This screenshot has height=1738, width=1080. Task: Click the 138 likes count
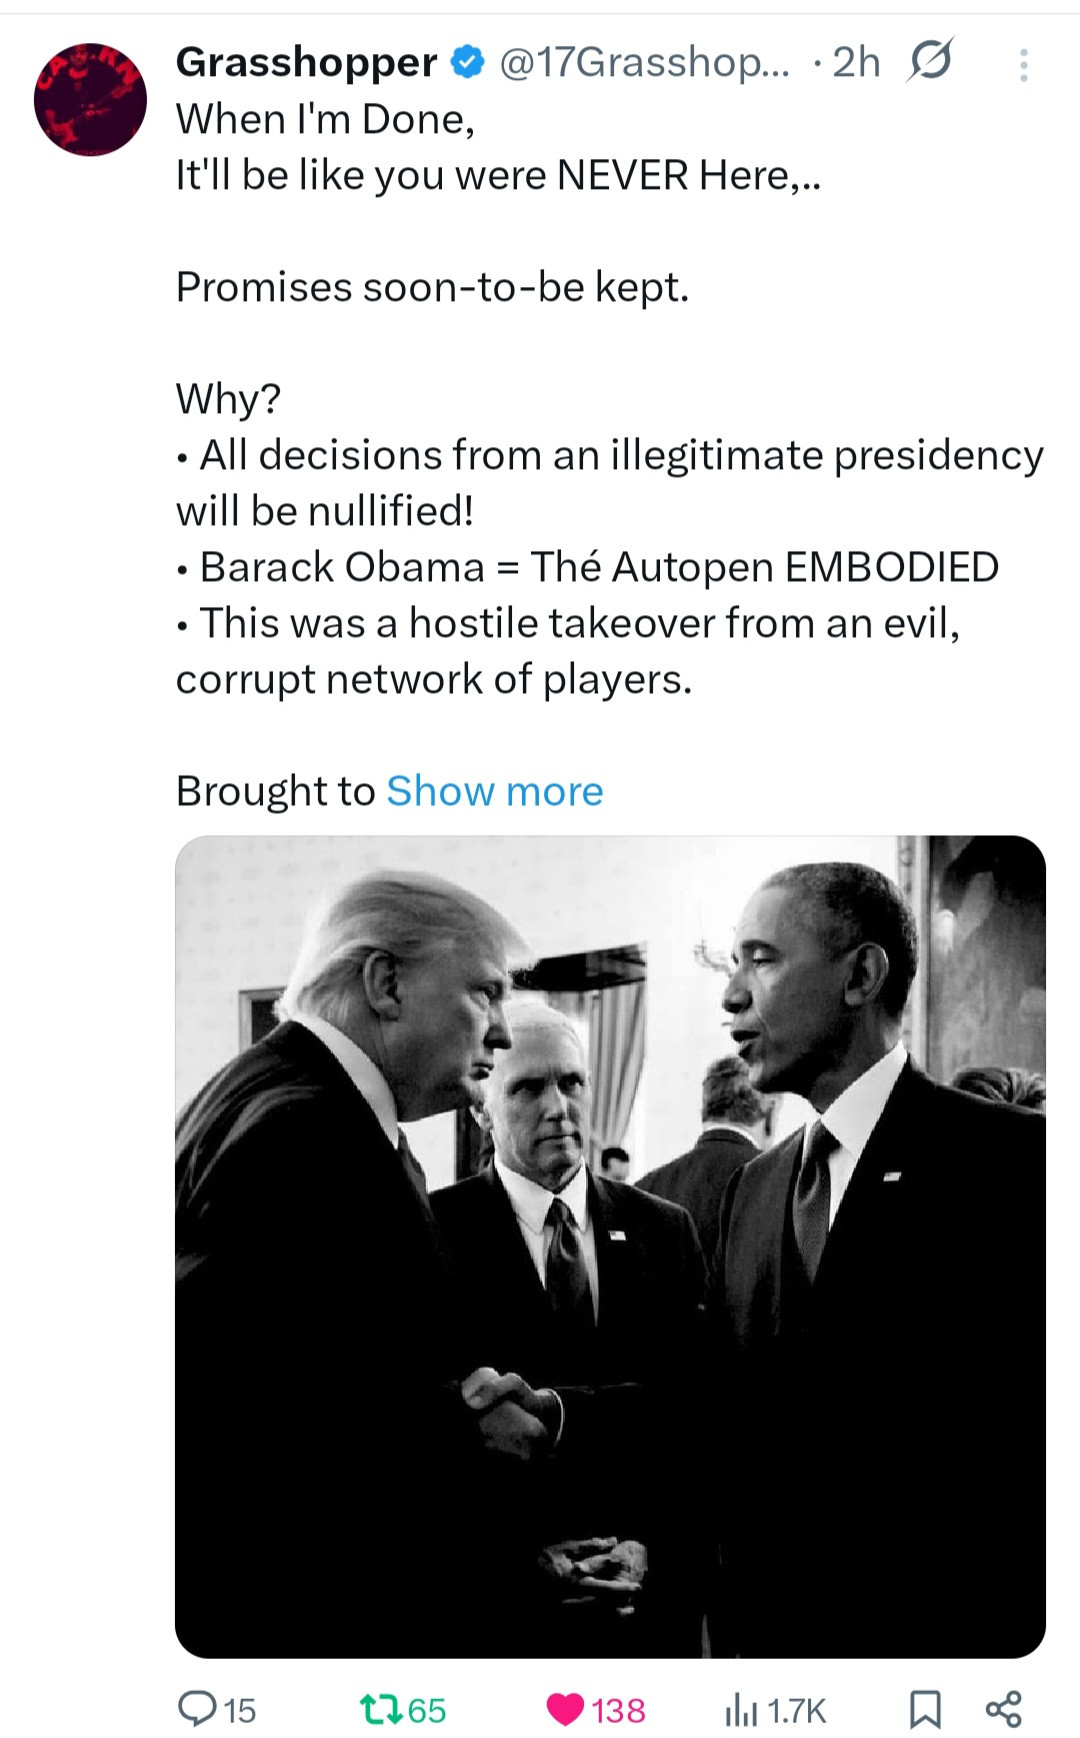coord(618,1710)
